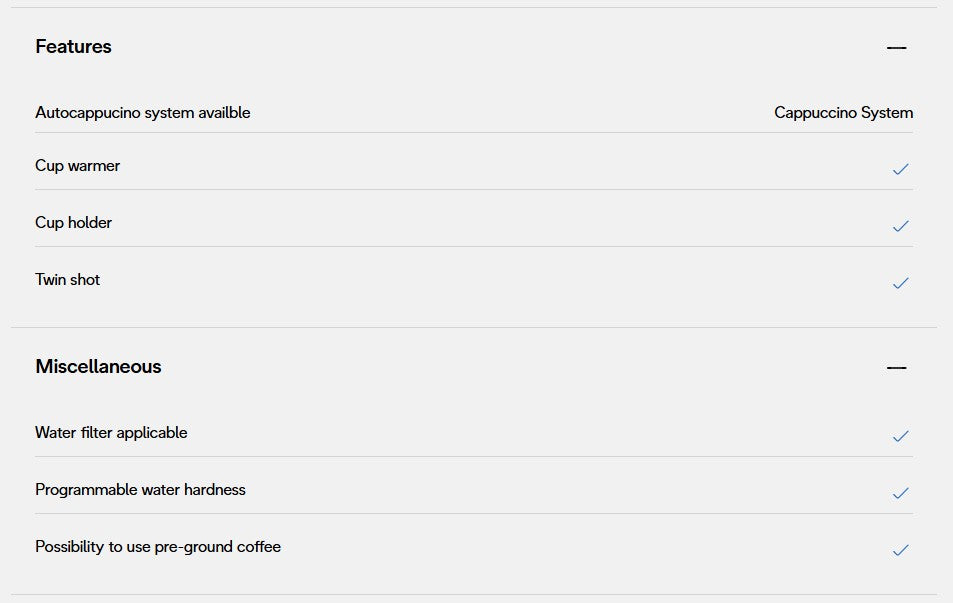
Task: Click the Cup warmer checkmark icon
Action: click(900, 169)
